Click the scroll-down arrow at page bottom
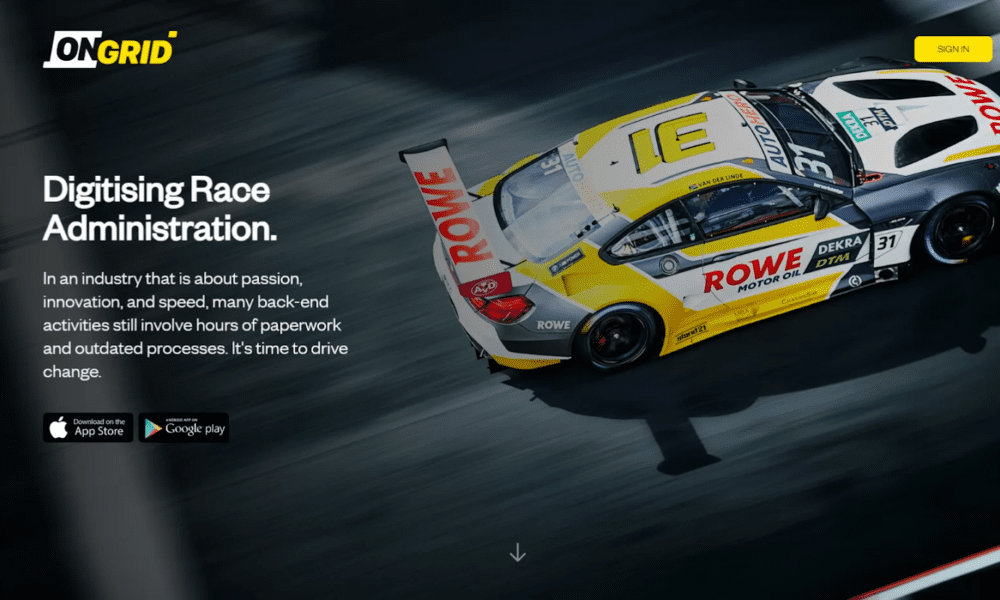The height and width of the screenshot is (600, 1000). tap(517, 552)
